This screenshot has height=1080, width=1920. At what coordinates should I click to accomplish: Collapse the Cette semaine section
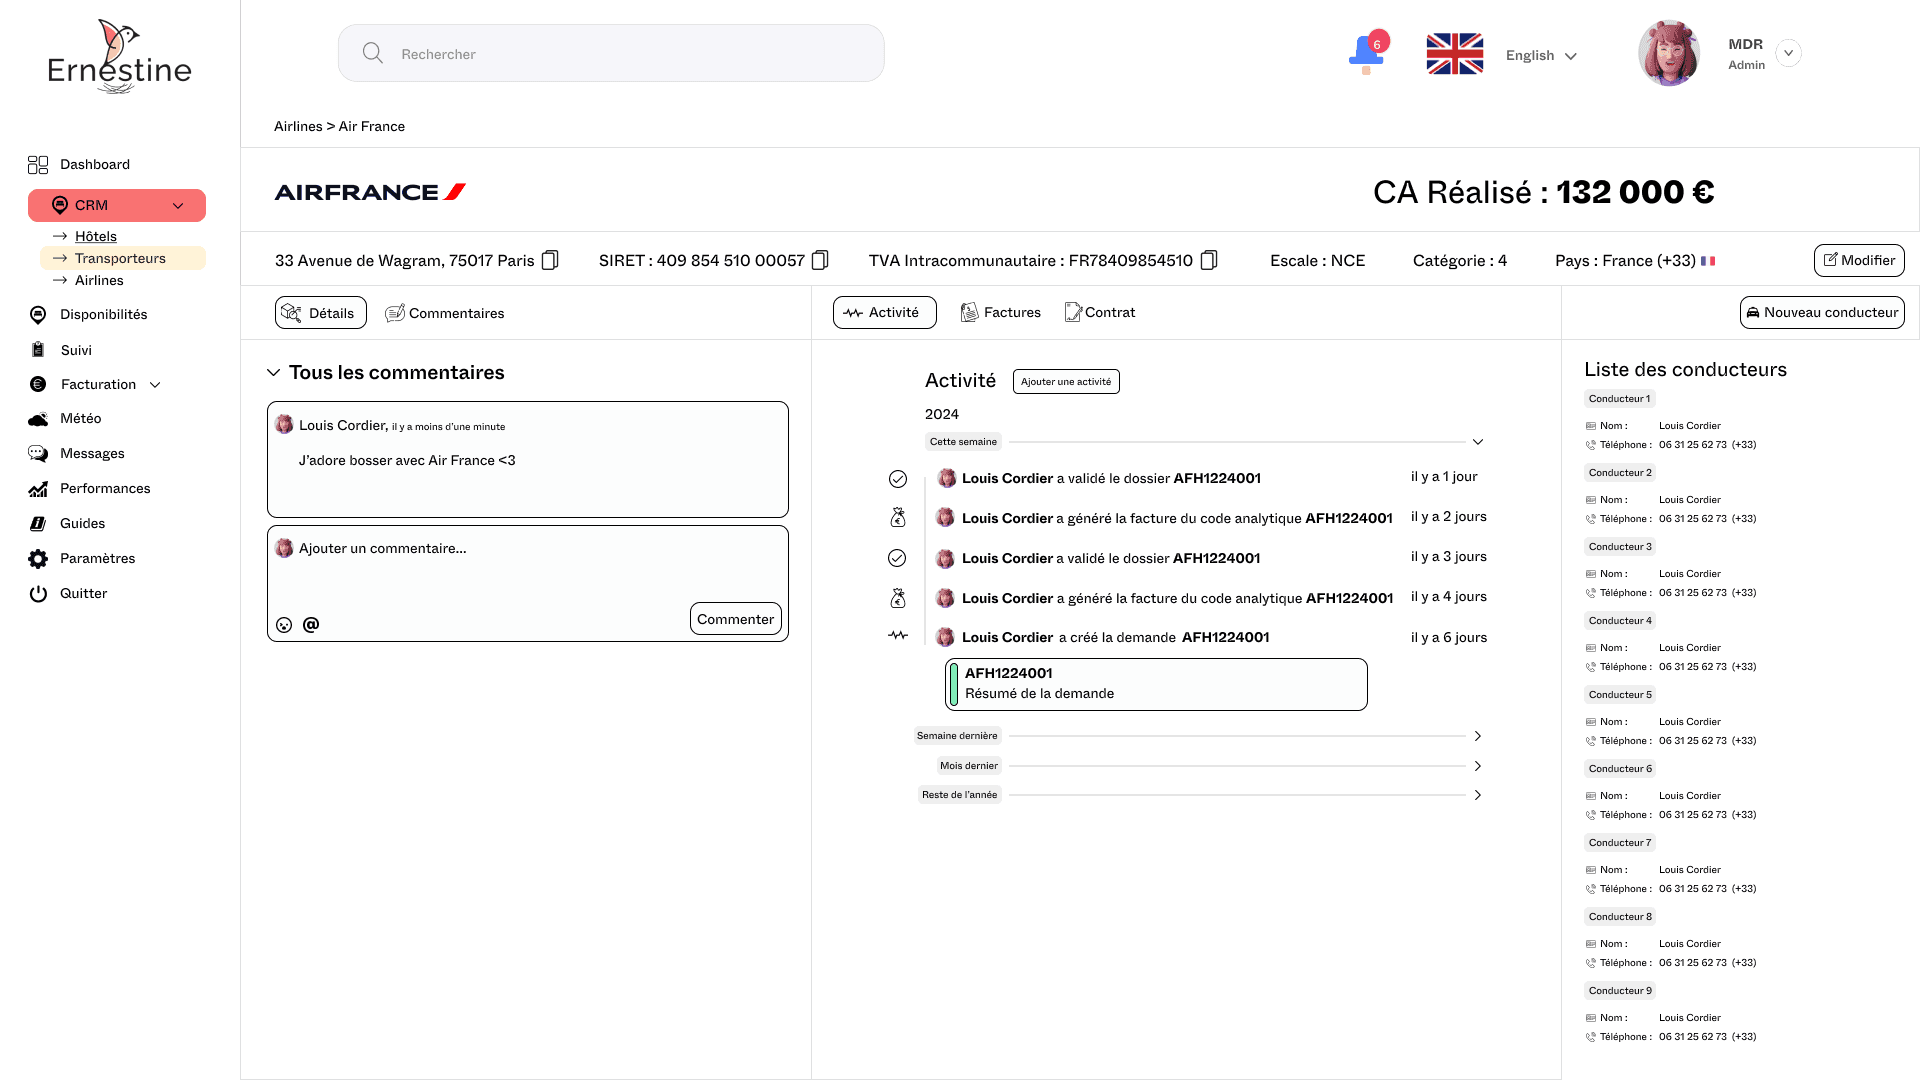(x=1478, y=442)
